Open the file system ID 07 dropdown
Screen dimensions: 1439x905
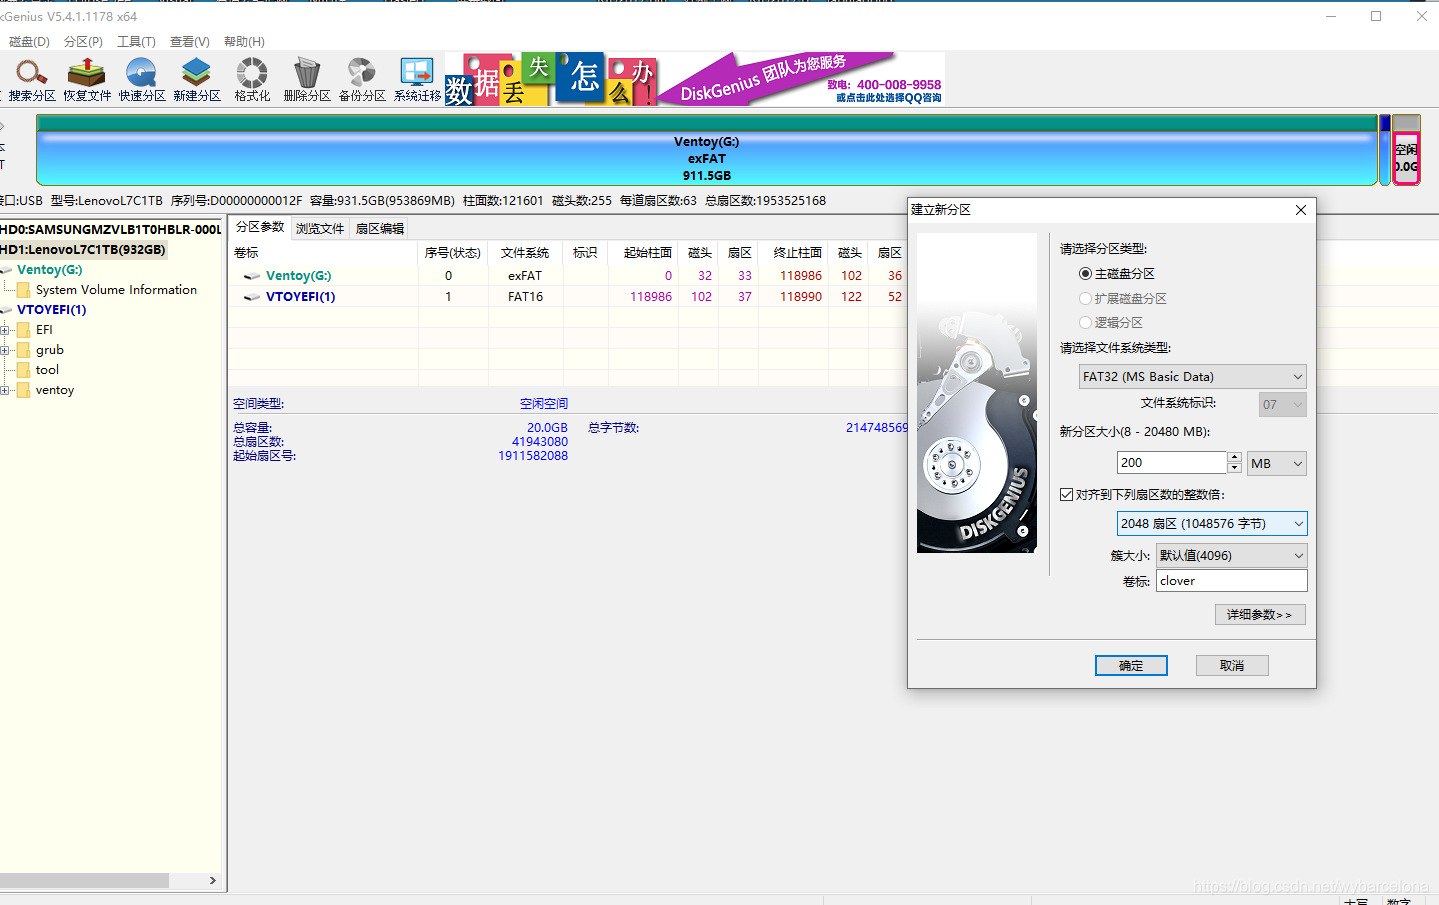point(1283,405)
